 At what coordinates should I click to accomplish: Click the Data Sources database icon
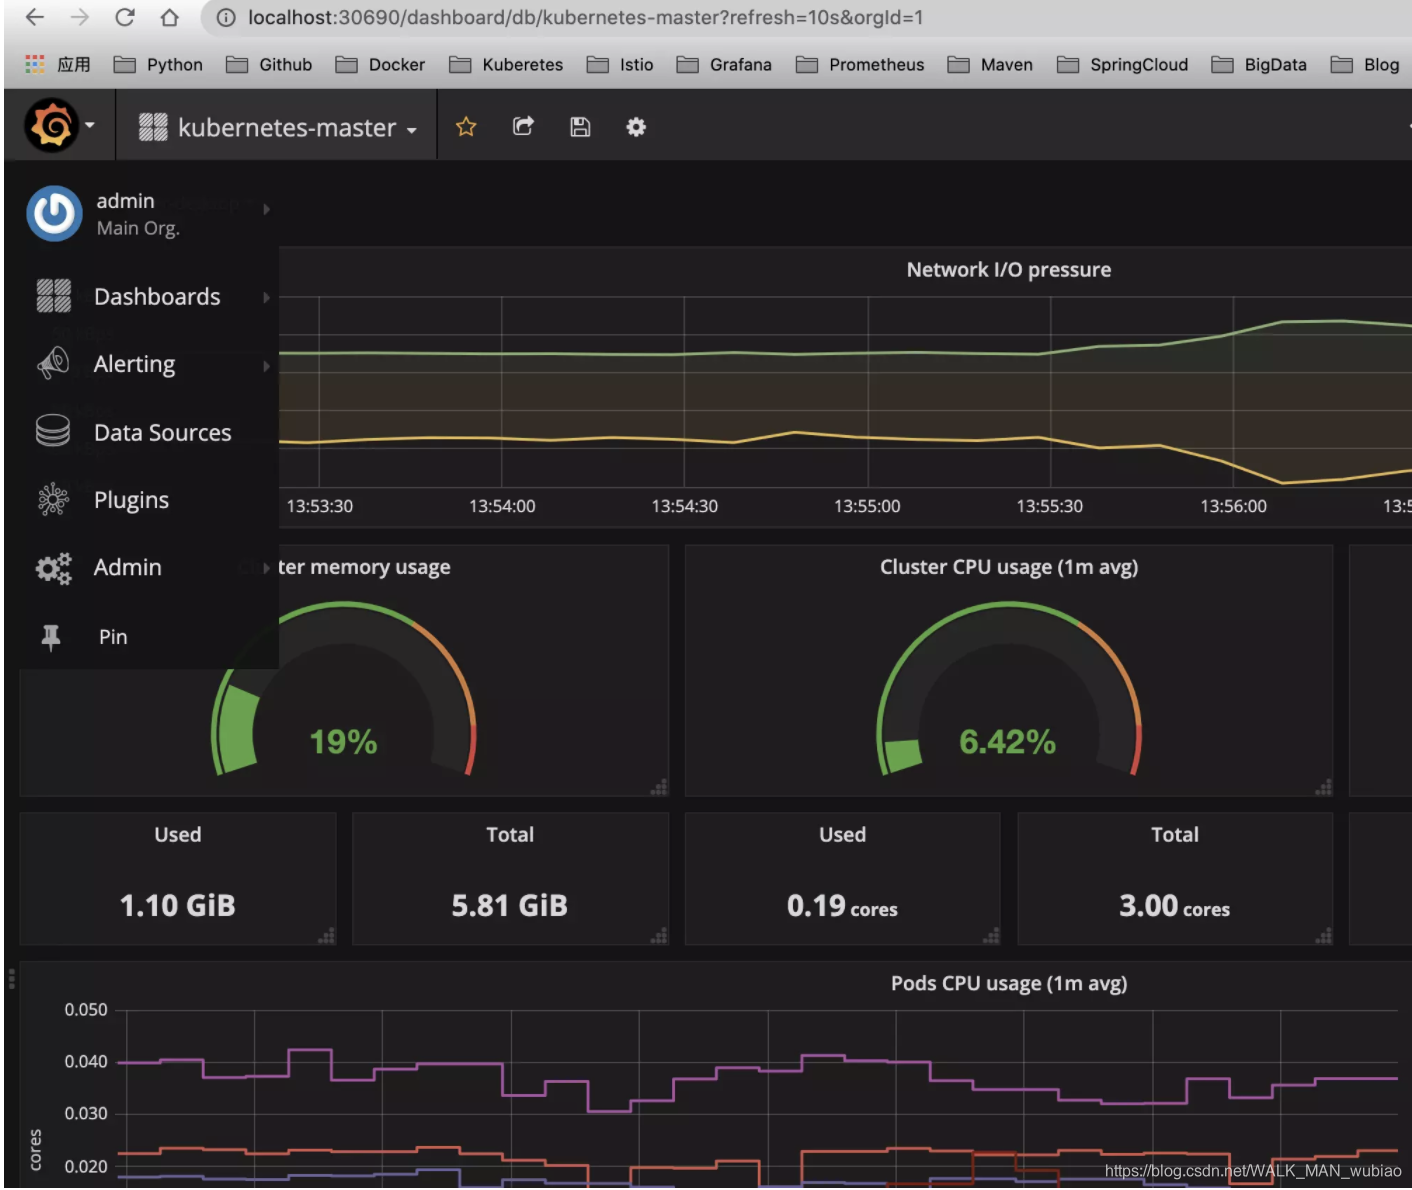[x=53, y=431]
